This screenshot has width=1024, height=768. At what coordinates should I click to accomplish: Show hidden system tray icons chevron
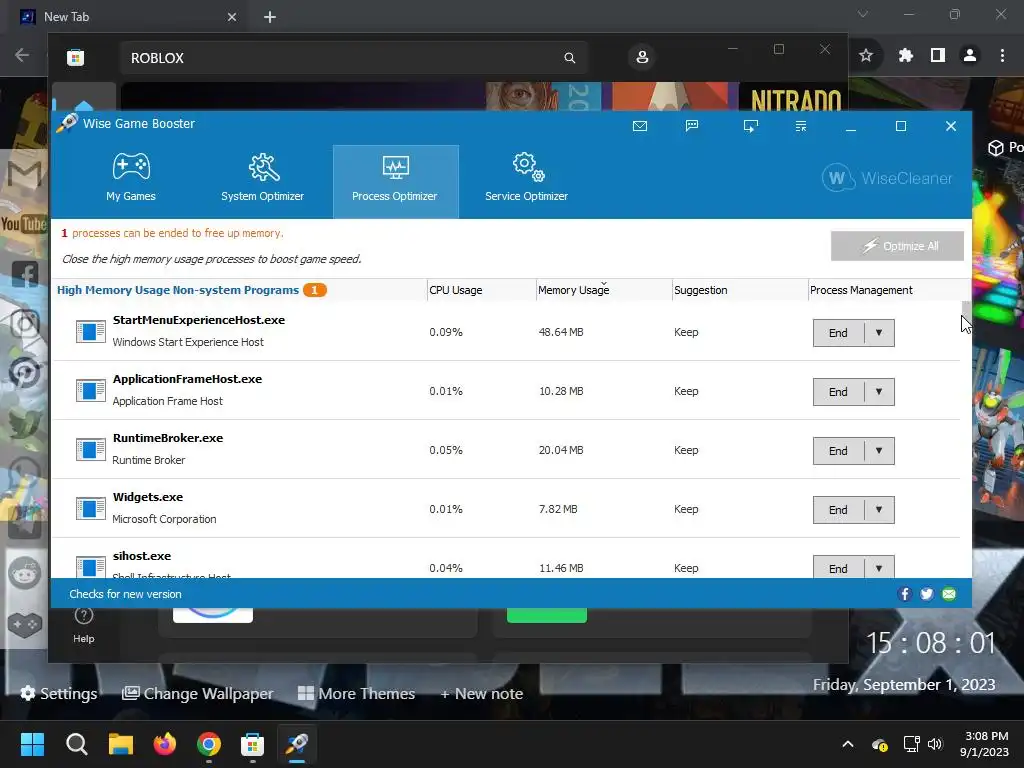[848, 744]
